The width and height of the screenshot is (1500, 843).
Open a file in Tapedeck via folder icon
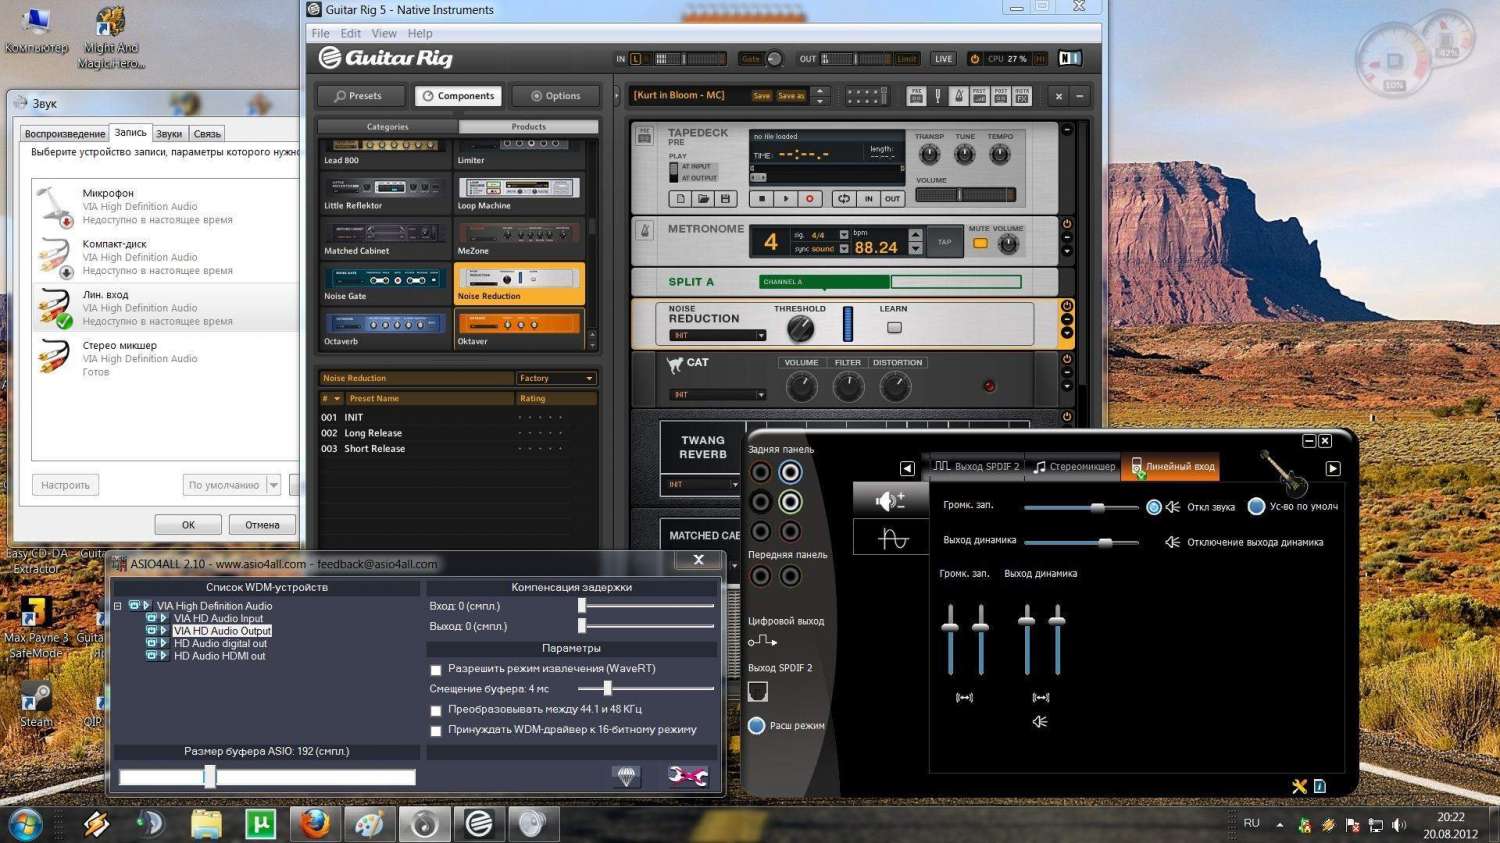[703, 199]
